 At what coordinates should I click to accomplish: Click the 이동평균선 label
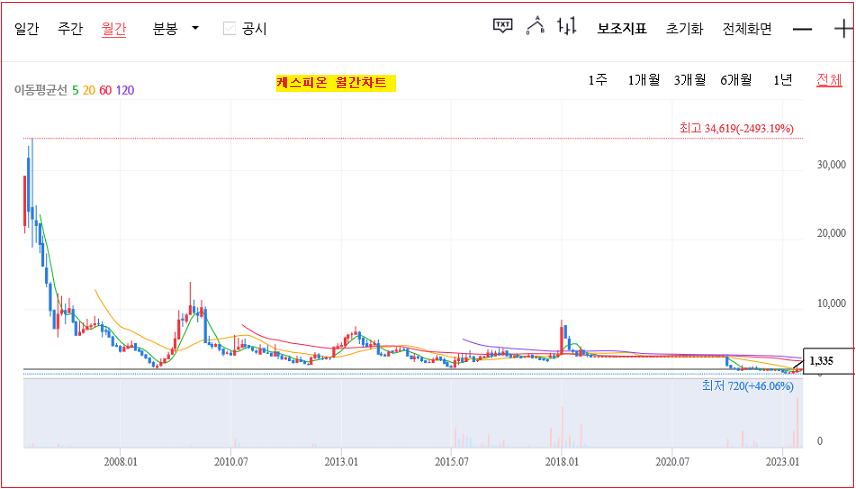pos(41,90)
